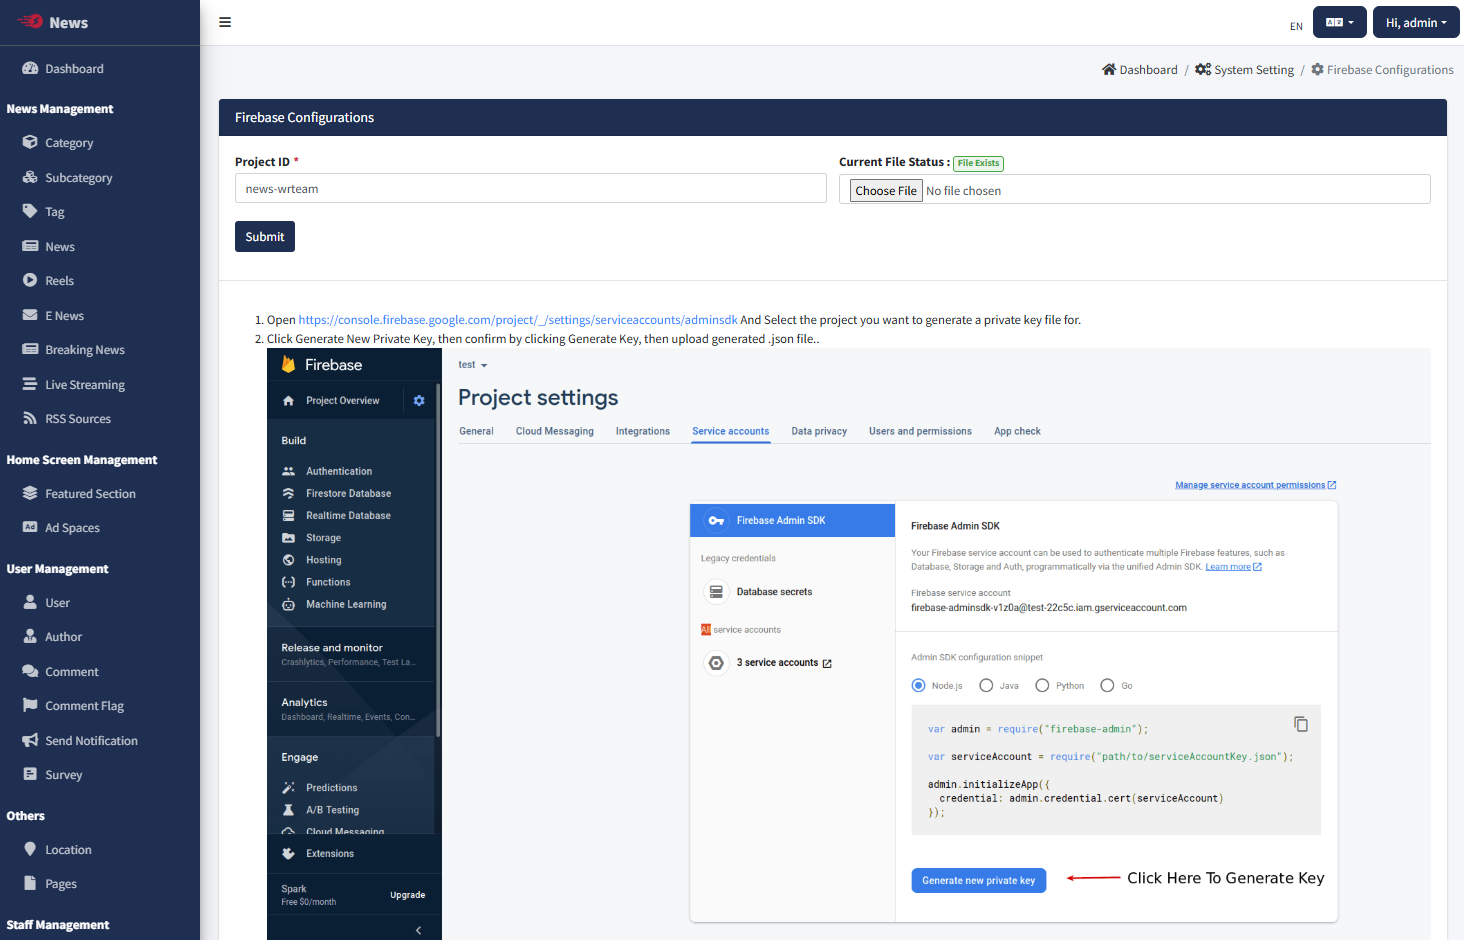Toggle the sidebar with the hamburger icon

[225, 22]
